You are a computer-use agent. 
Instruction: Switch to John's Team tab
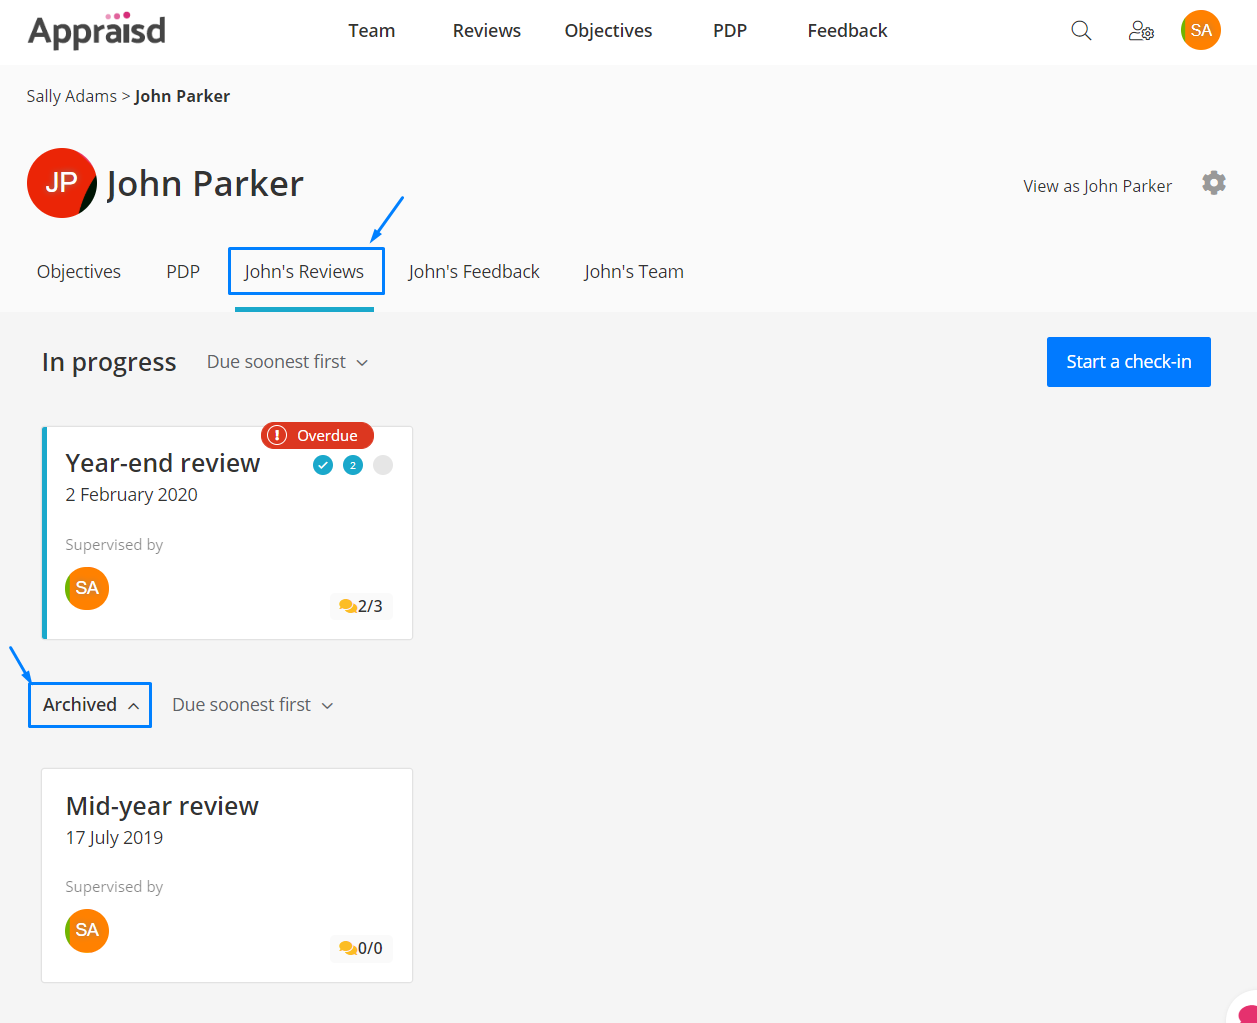click(x=634, y=272)
